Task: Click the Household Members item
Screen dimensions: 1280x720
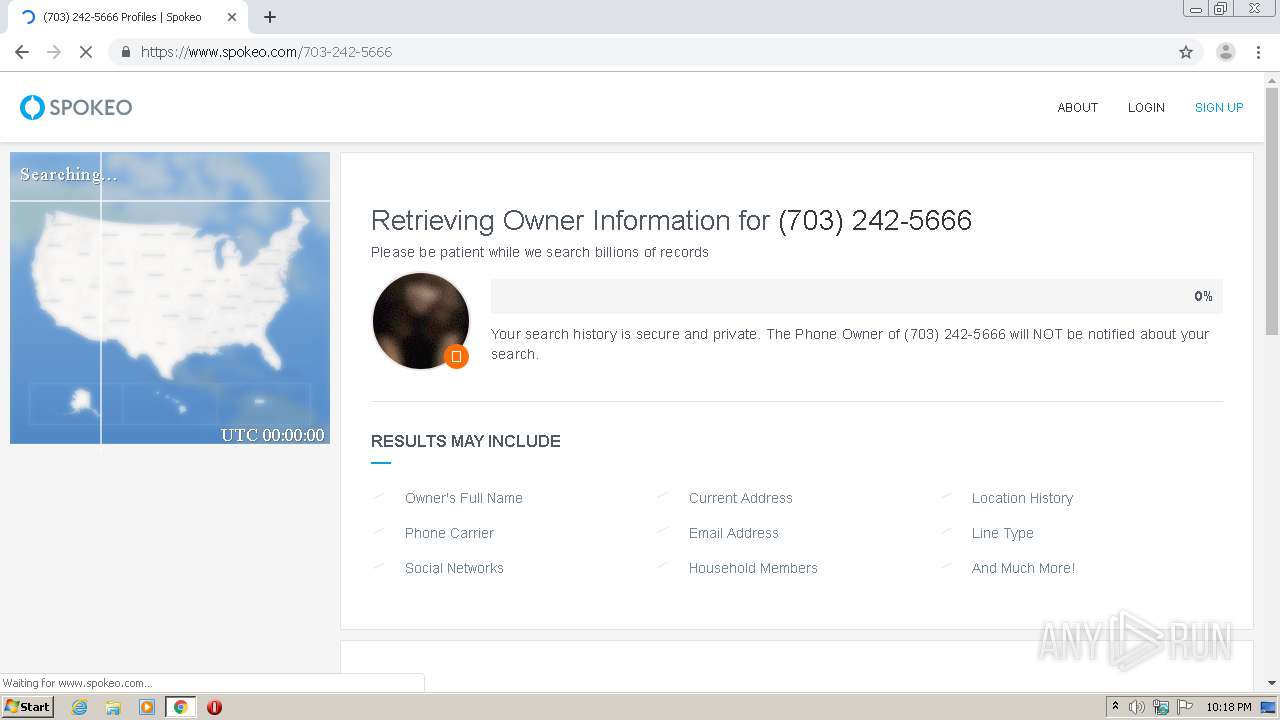Action: pyautogui.click(x=753, y=568)
